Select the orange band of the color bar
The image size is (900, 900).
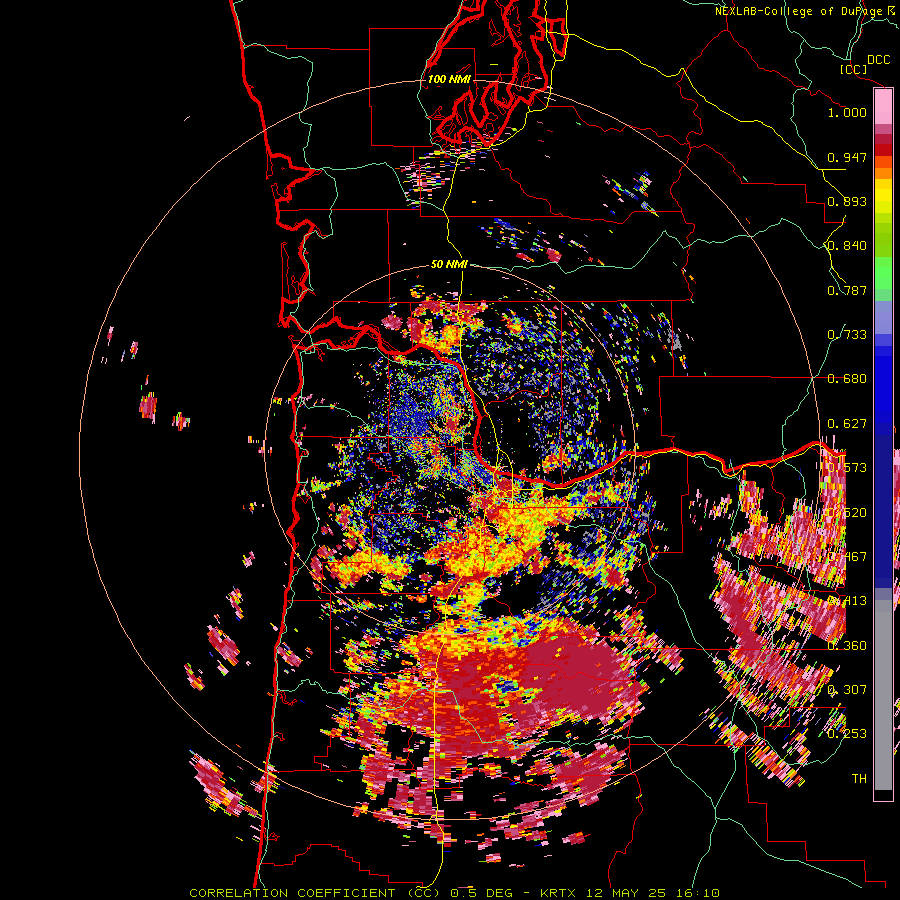pyautogui.click(x=883, y=173)
